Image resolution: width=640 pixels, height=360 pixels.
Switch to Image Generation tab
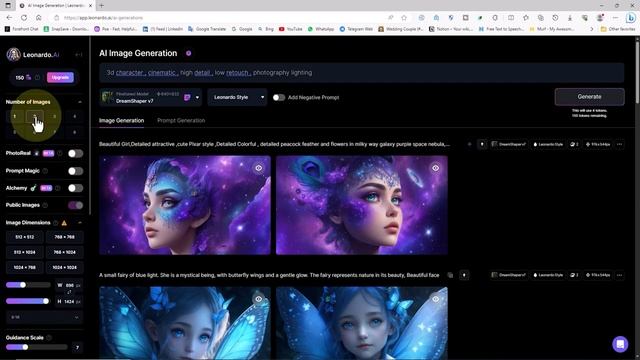click(x=122, y=121)
